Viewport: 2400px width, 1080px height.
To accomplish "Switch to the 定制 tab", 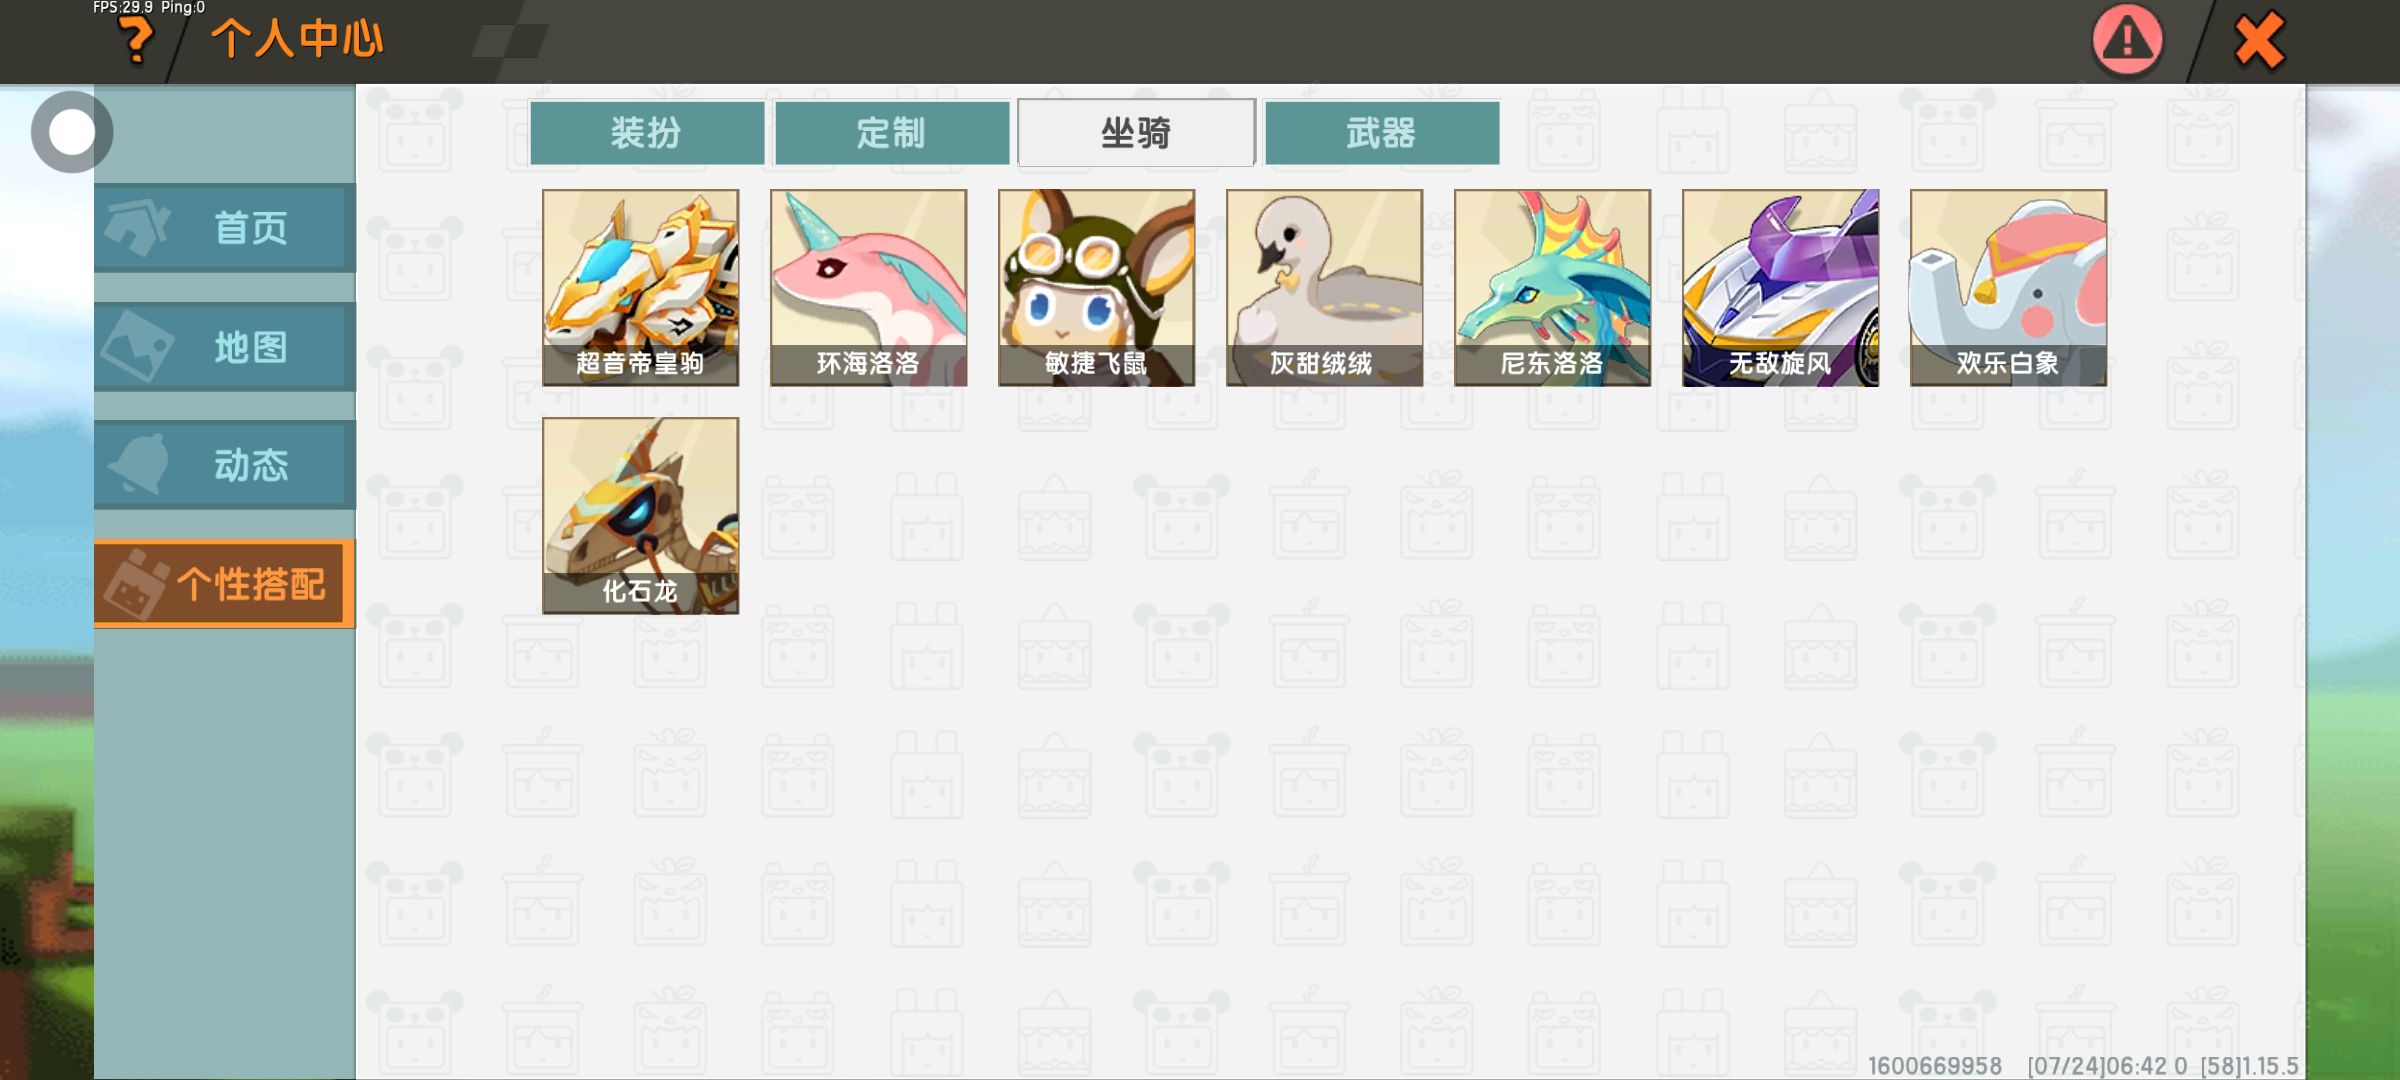I will 892,132.
